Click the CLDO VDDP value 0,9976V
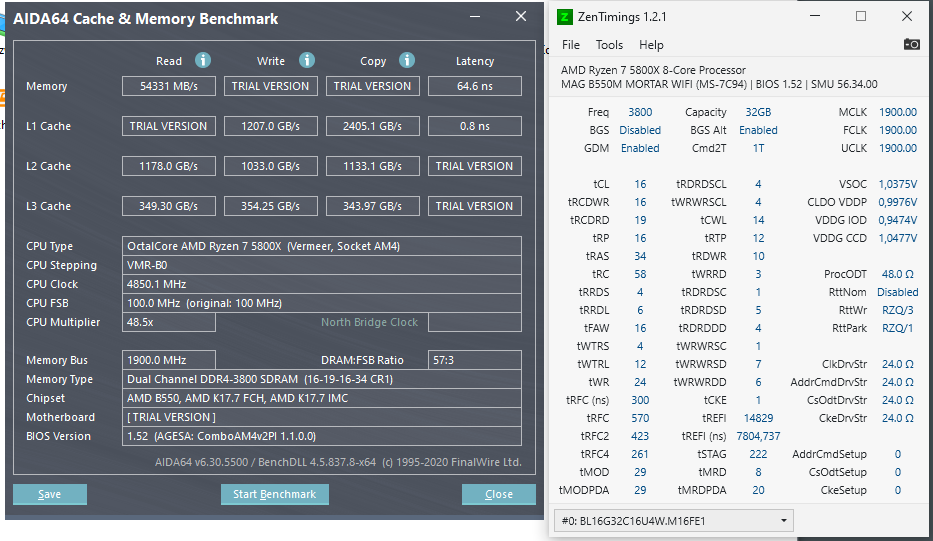The width and height of the screenshot is (933, 541). pyautogui.click(x=898, y=202)
